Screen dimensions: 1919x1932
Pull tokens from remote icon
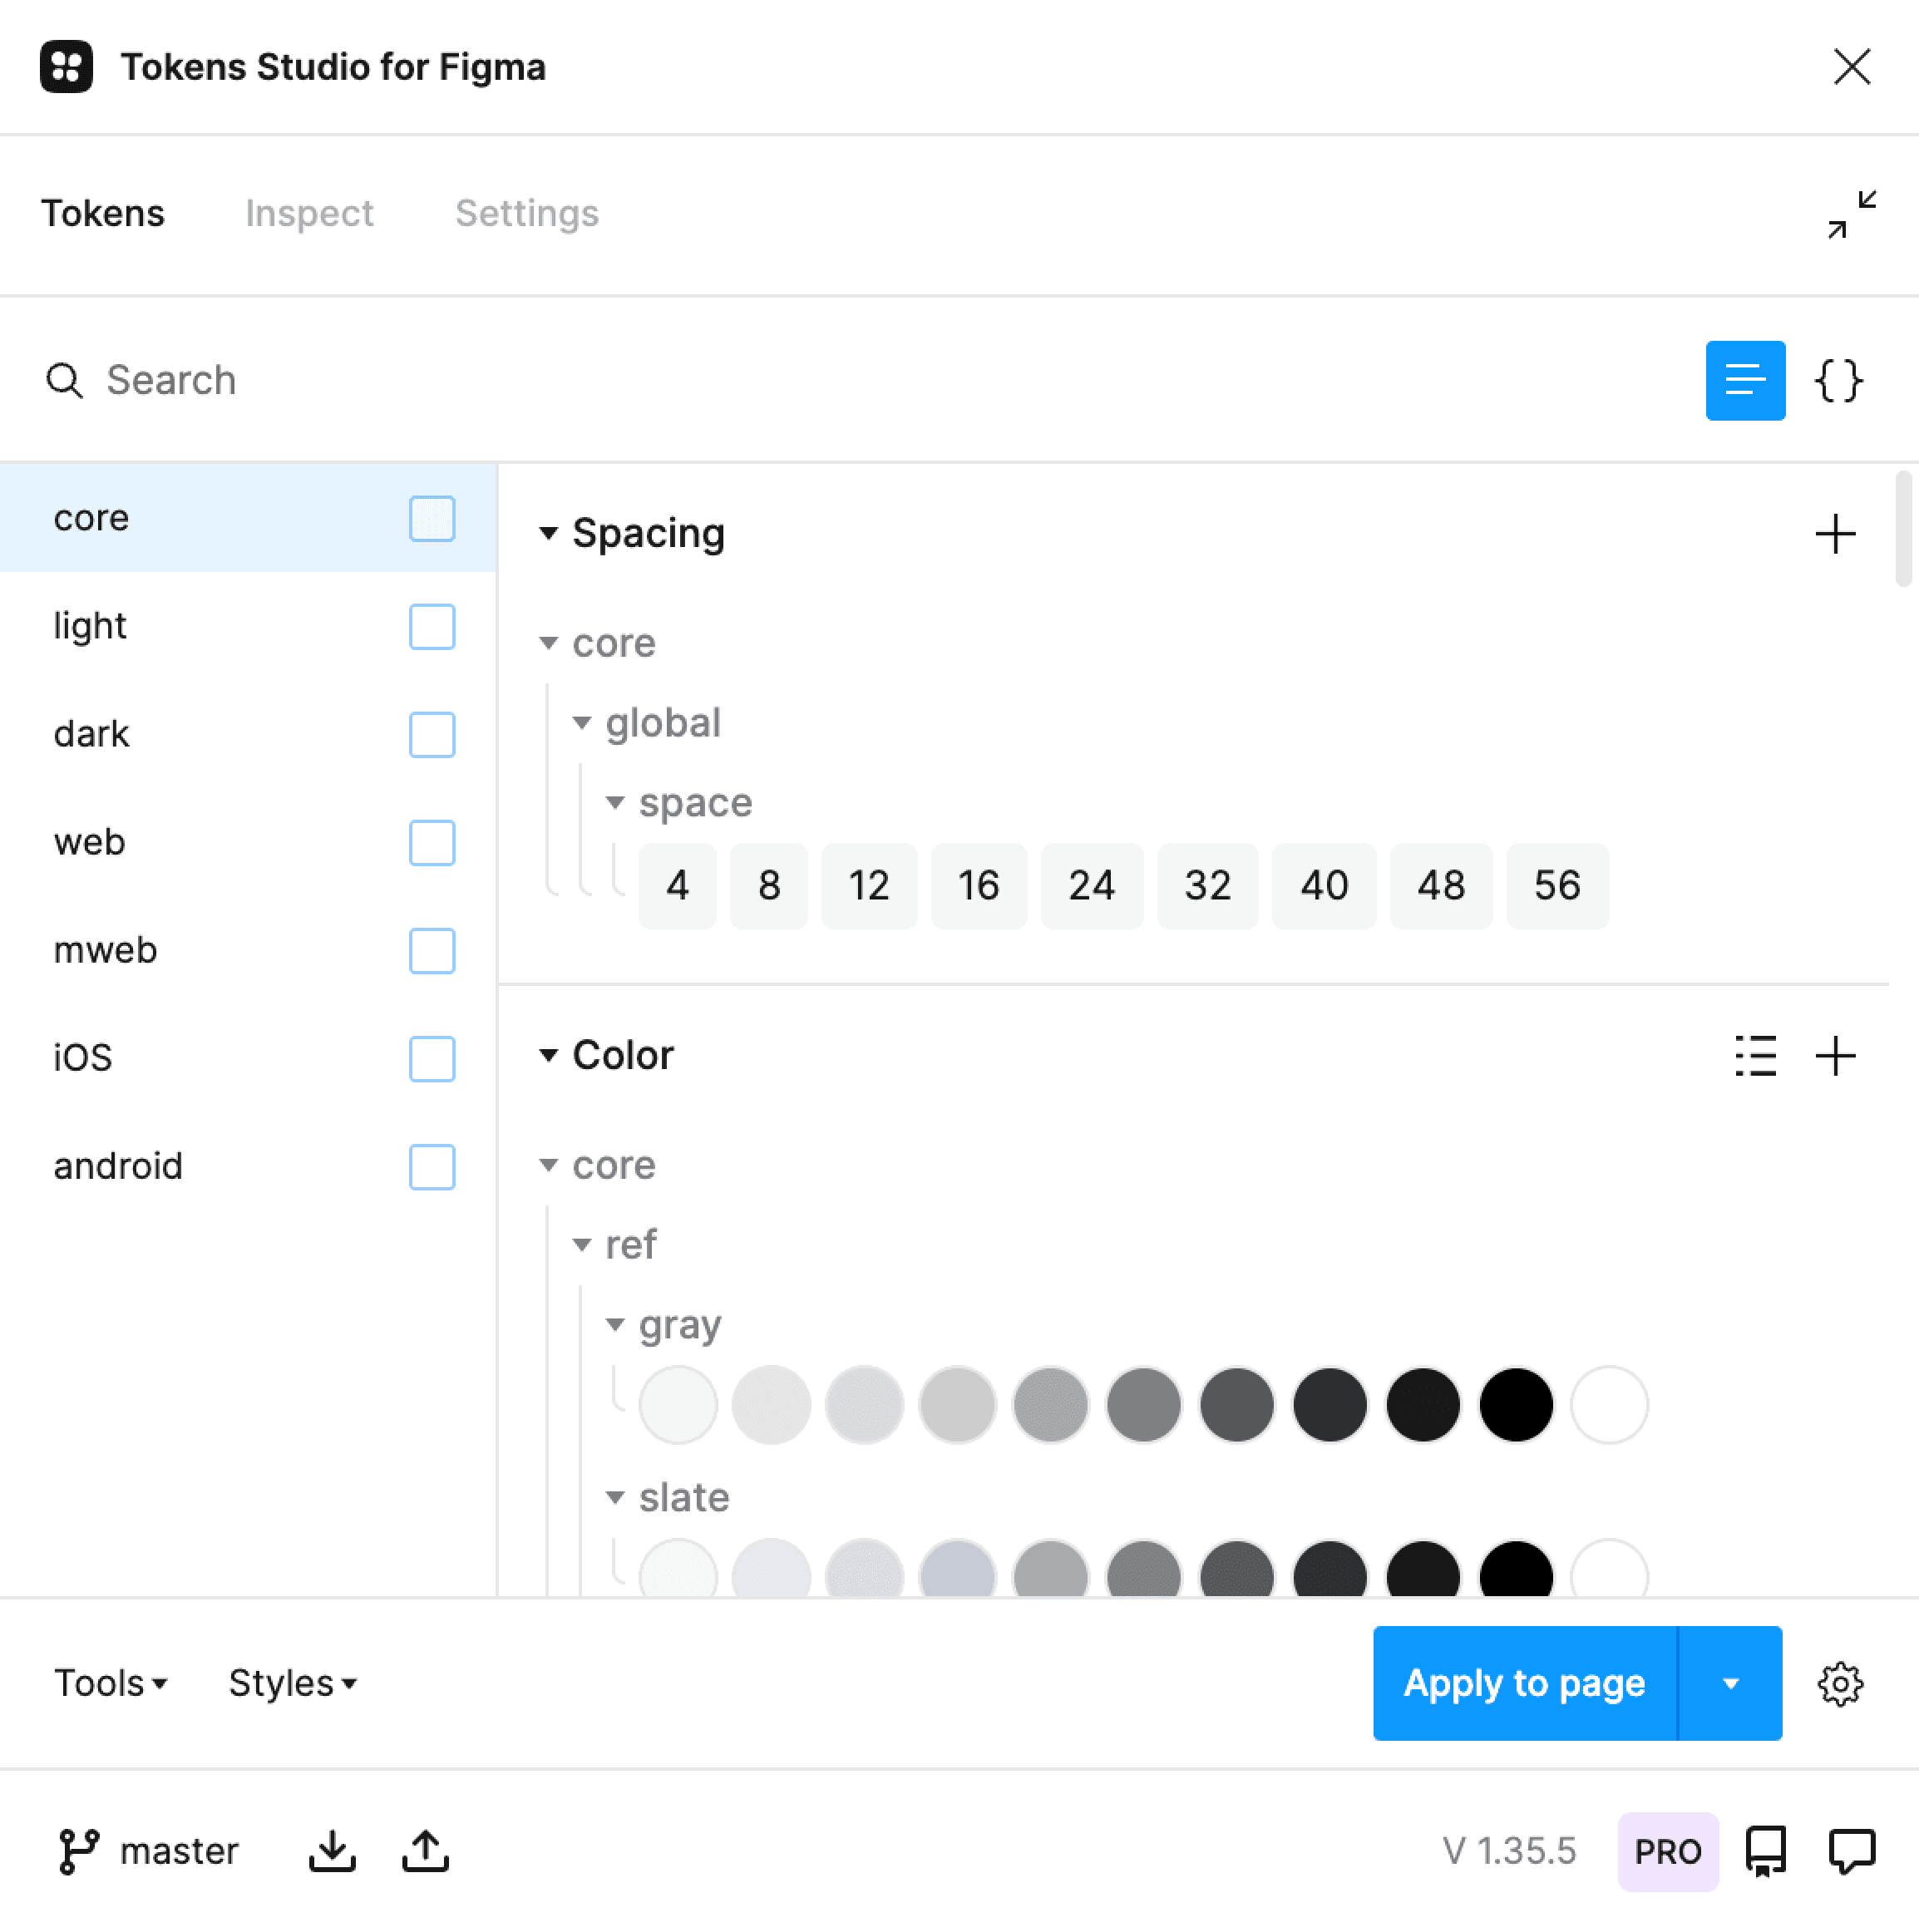coord(332,1852)
